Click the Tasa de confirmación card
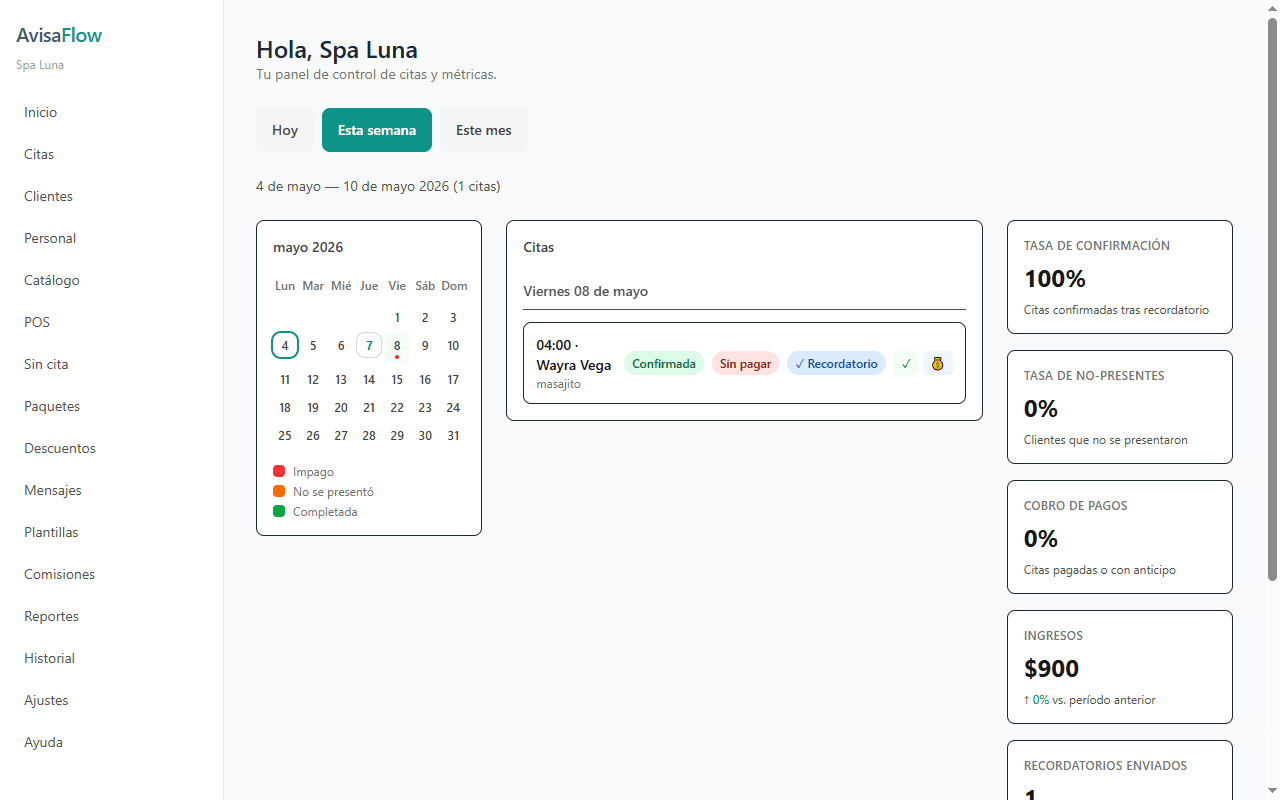 coord(1120,277)
